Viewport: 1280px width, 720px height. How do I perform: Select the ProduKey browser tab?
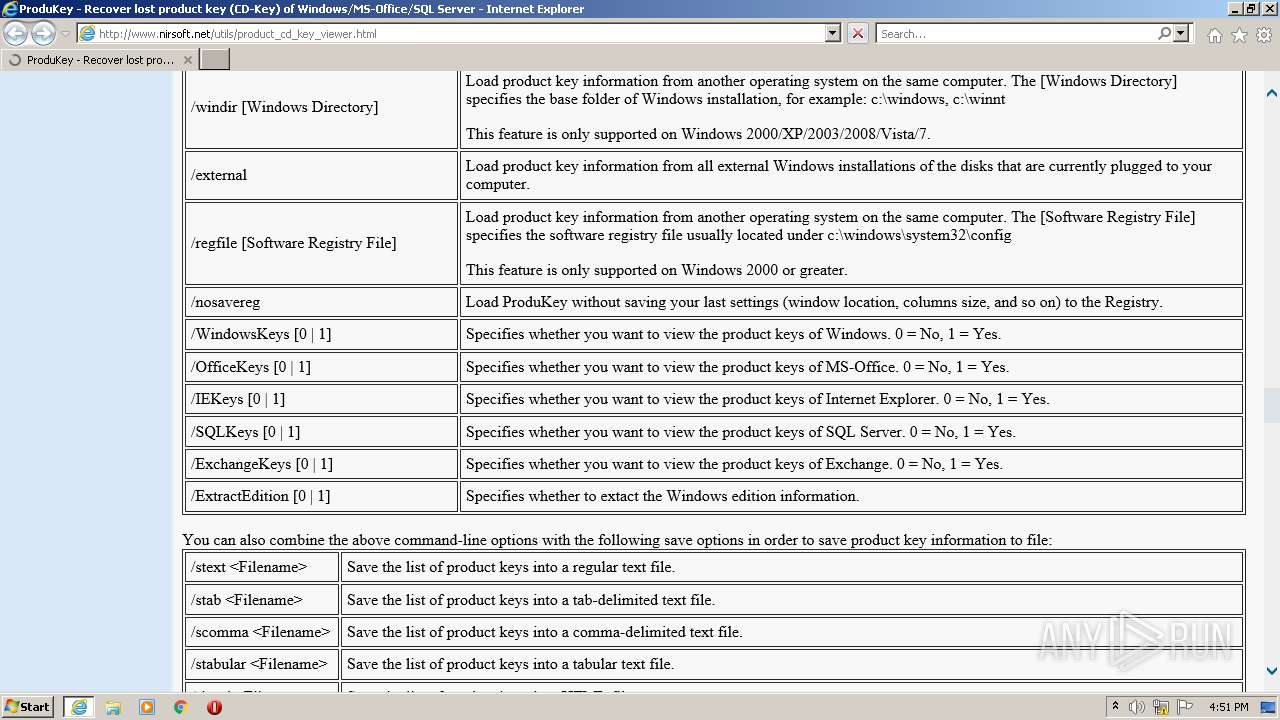coord(100,60)
